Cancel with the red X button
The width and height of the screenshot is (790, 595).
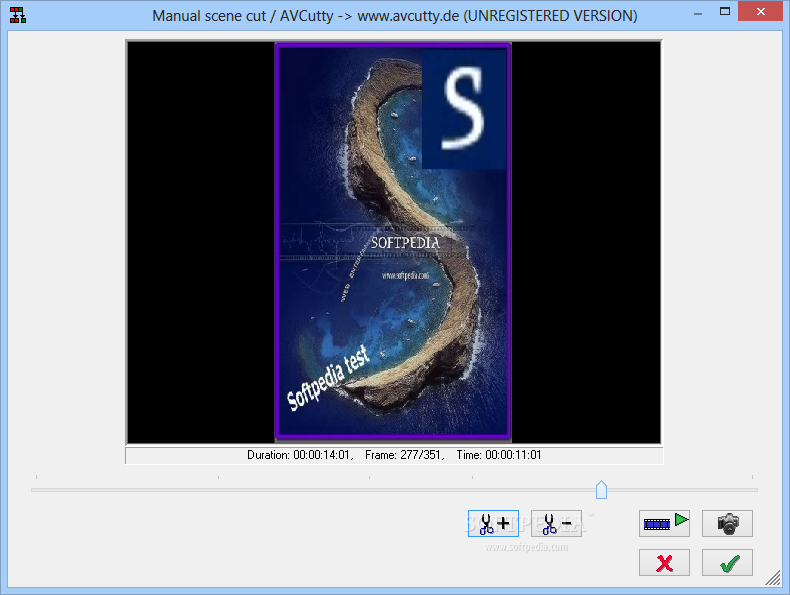pyautogui.click(x=665, y=563)
